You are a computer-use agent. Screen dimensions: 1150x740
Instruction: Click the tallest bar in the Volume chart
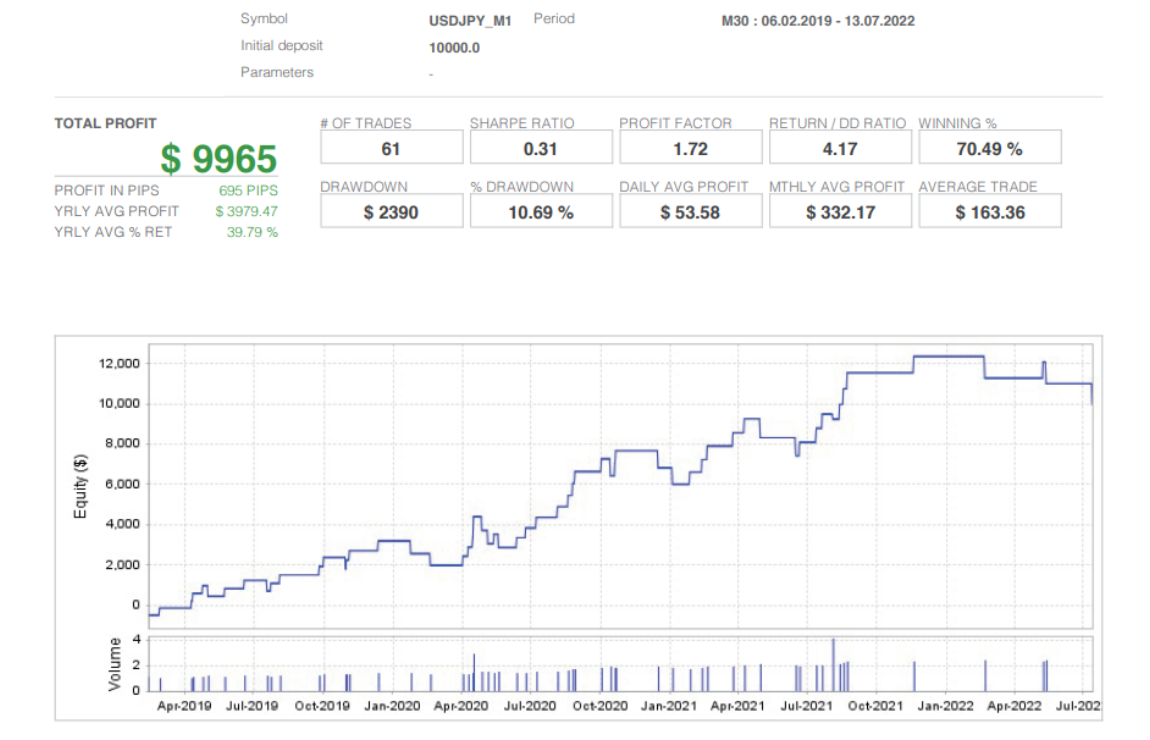click(833, 662)
